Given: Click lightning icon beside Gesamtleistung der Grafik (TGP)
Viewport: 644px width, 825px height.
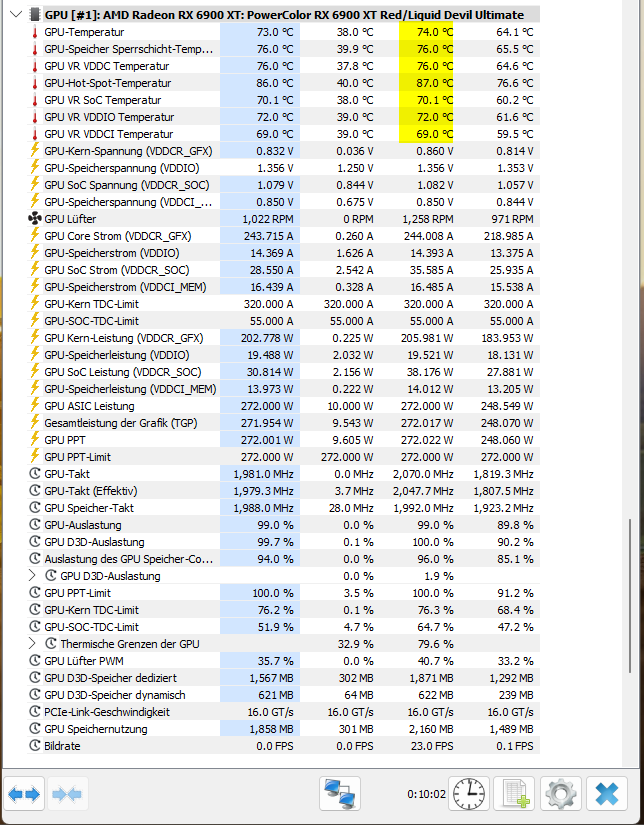Looking at the screenshot, I should 35,422.
